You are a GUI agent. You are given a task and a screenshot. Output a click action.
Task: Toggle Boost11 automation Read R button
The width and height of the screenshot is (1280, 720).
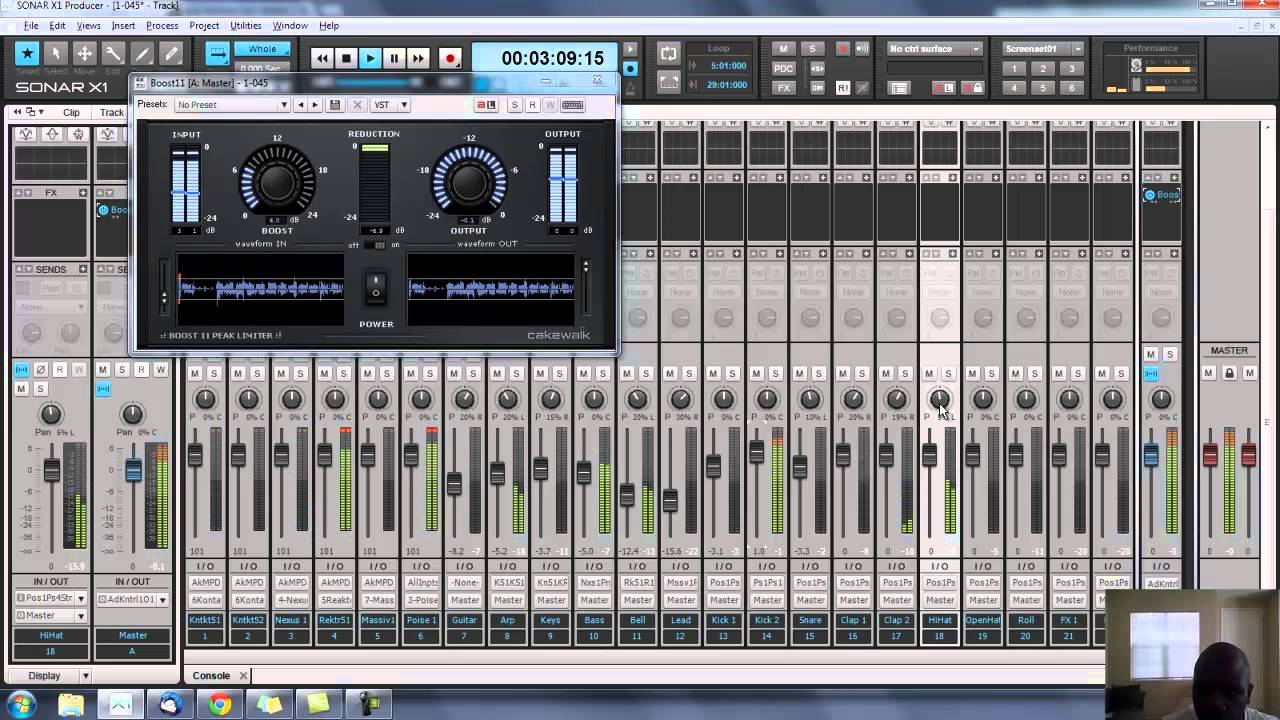[532, 105]
